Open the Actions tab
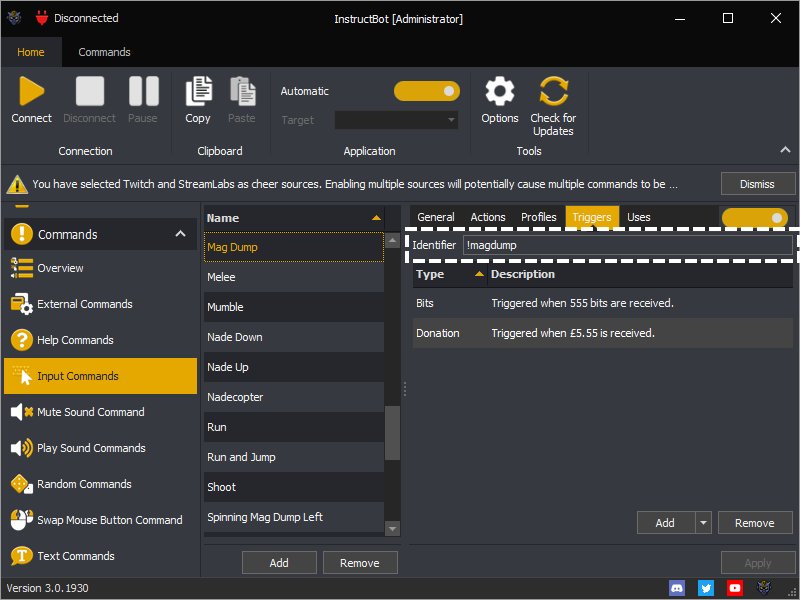The width and height of the screenshot is (801, 600). coord(488,217)
